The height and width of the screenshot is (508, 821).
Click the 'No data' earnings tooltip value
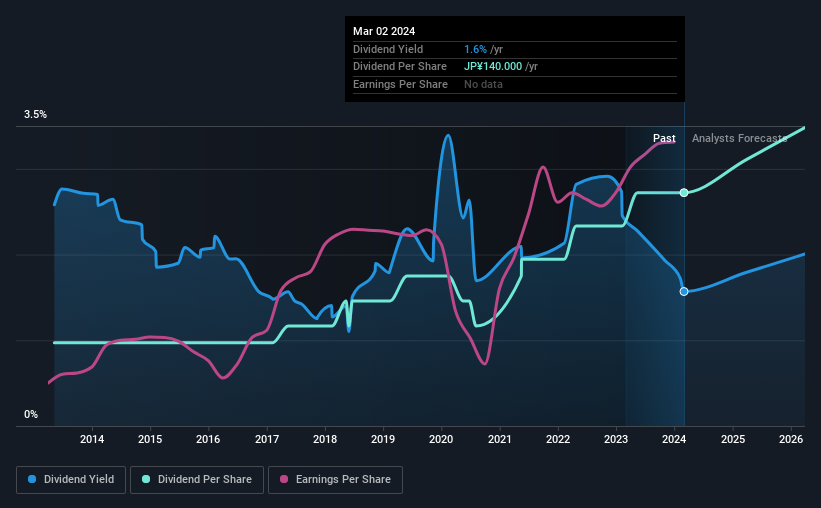pos(483,84)
